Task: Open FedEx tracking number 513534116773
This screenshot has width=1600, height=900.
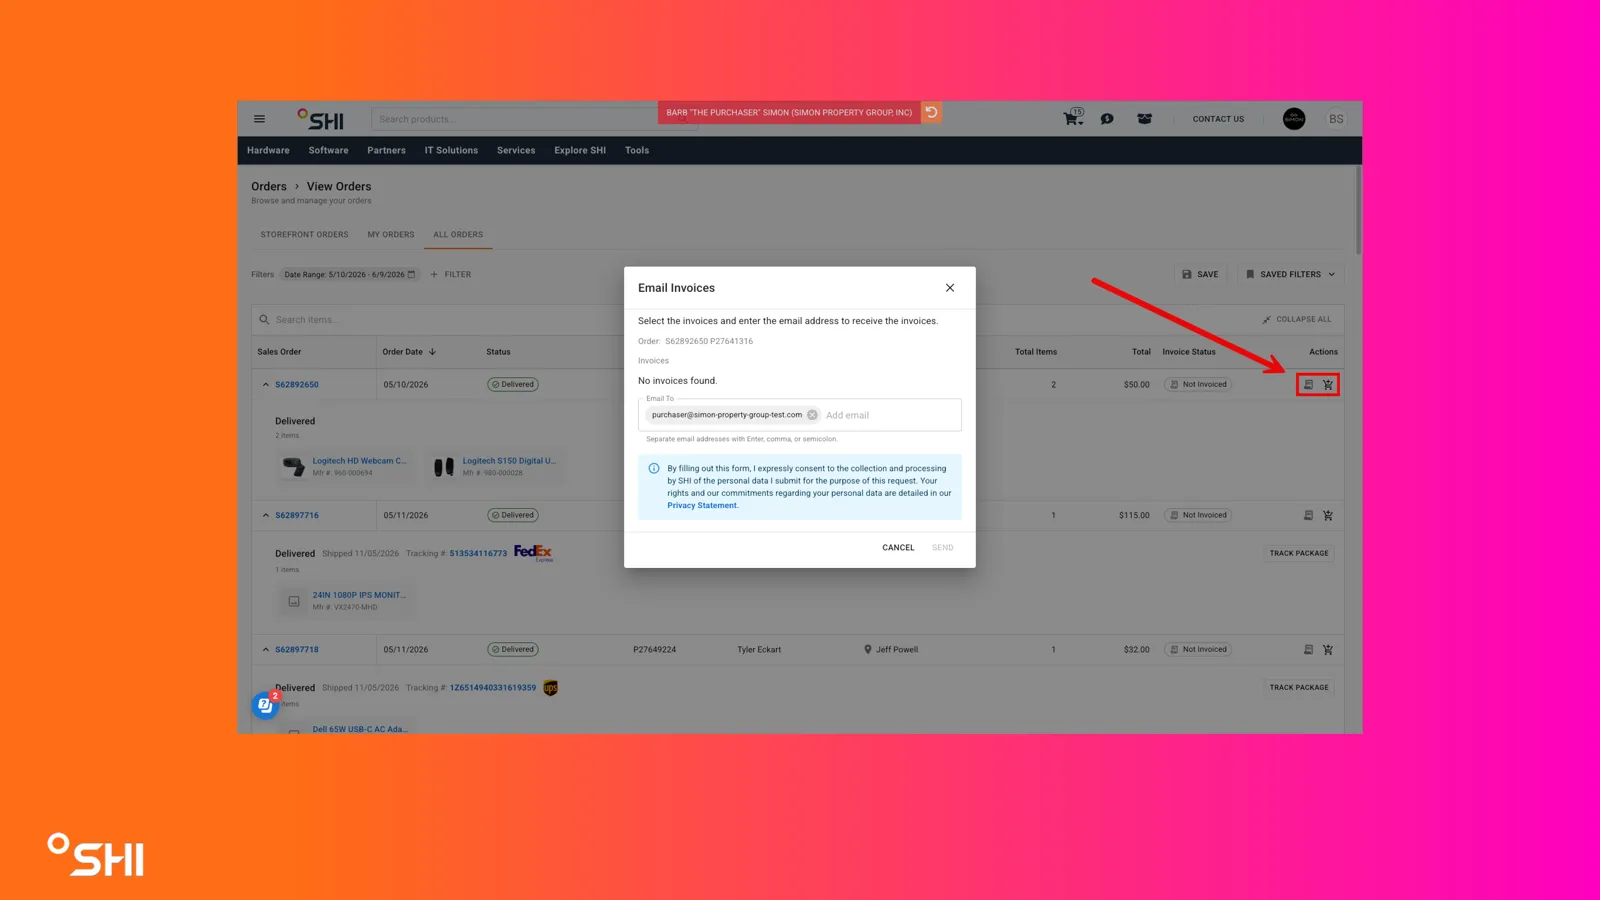Action: tap(478, 553)
